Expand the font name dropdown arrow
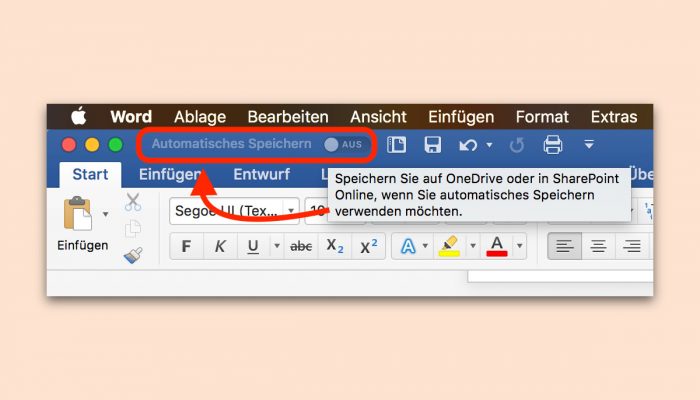Screen dimensions: 700x400 291,211
